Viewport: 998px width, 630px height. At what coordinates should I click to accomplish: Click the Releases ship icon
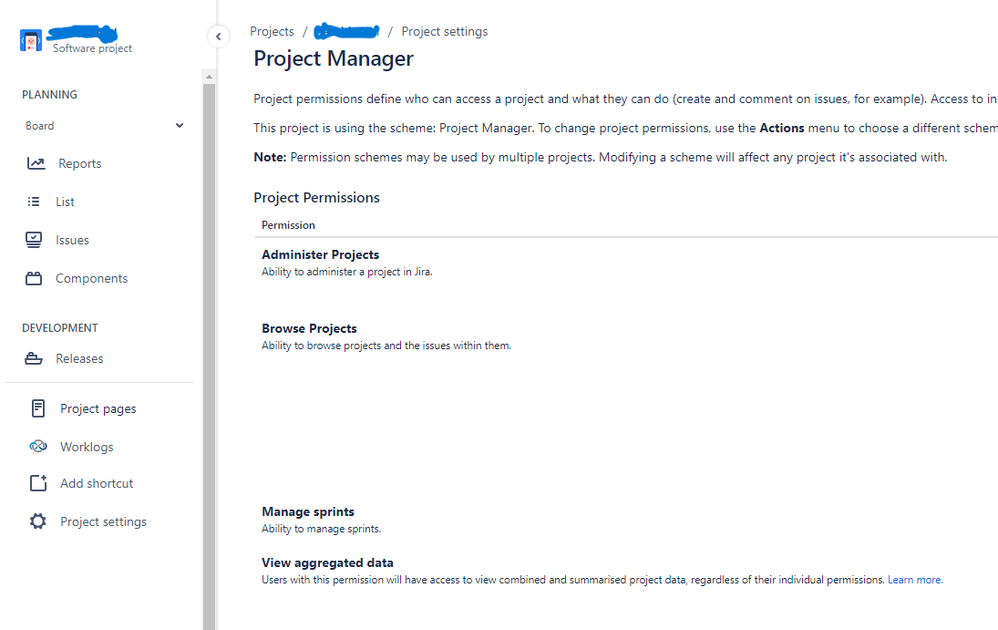pos(34,359)
